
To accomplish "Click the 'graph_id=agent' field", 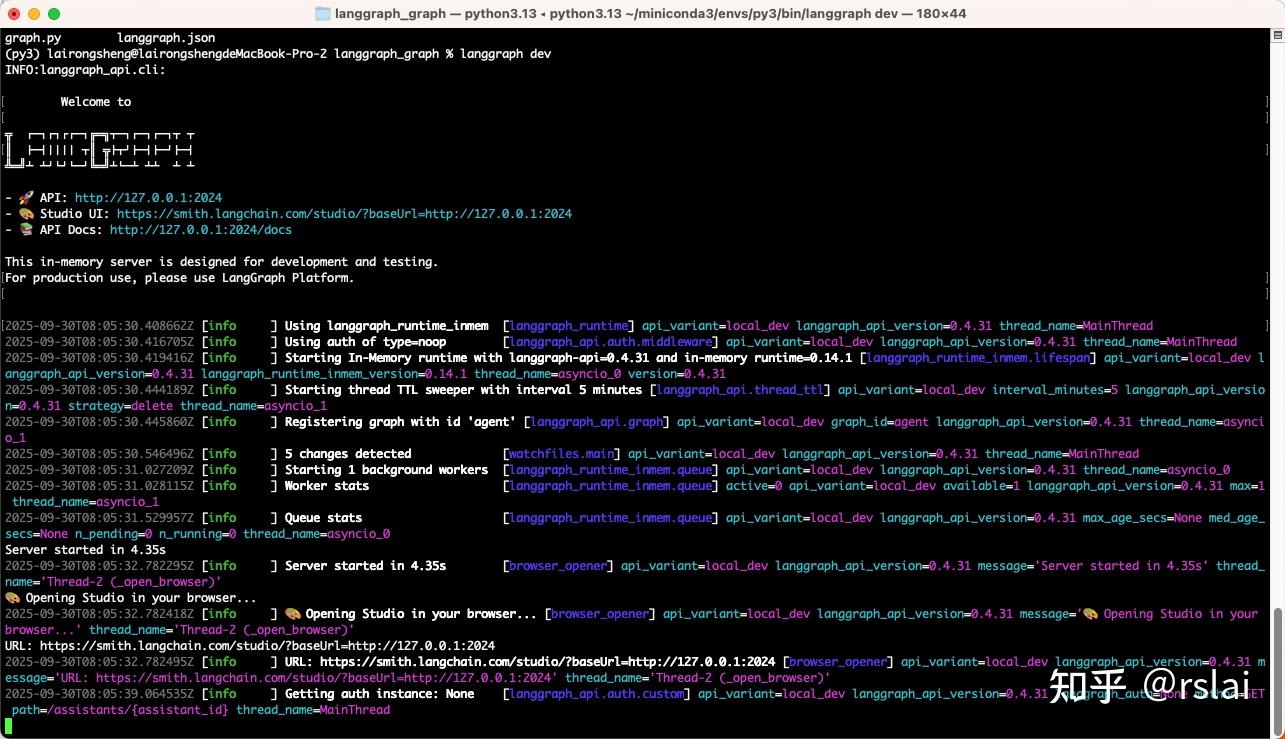I will pyautogui.click(x=880, y=422).
